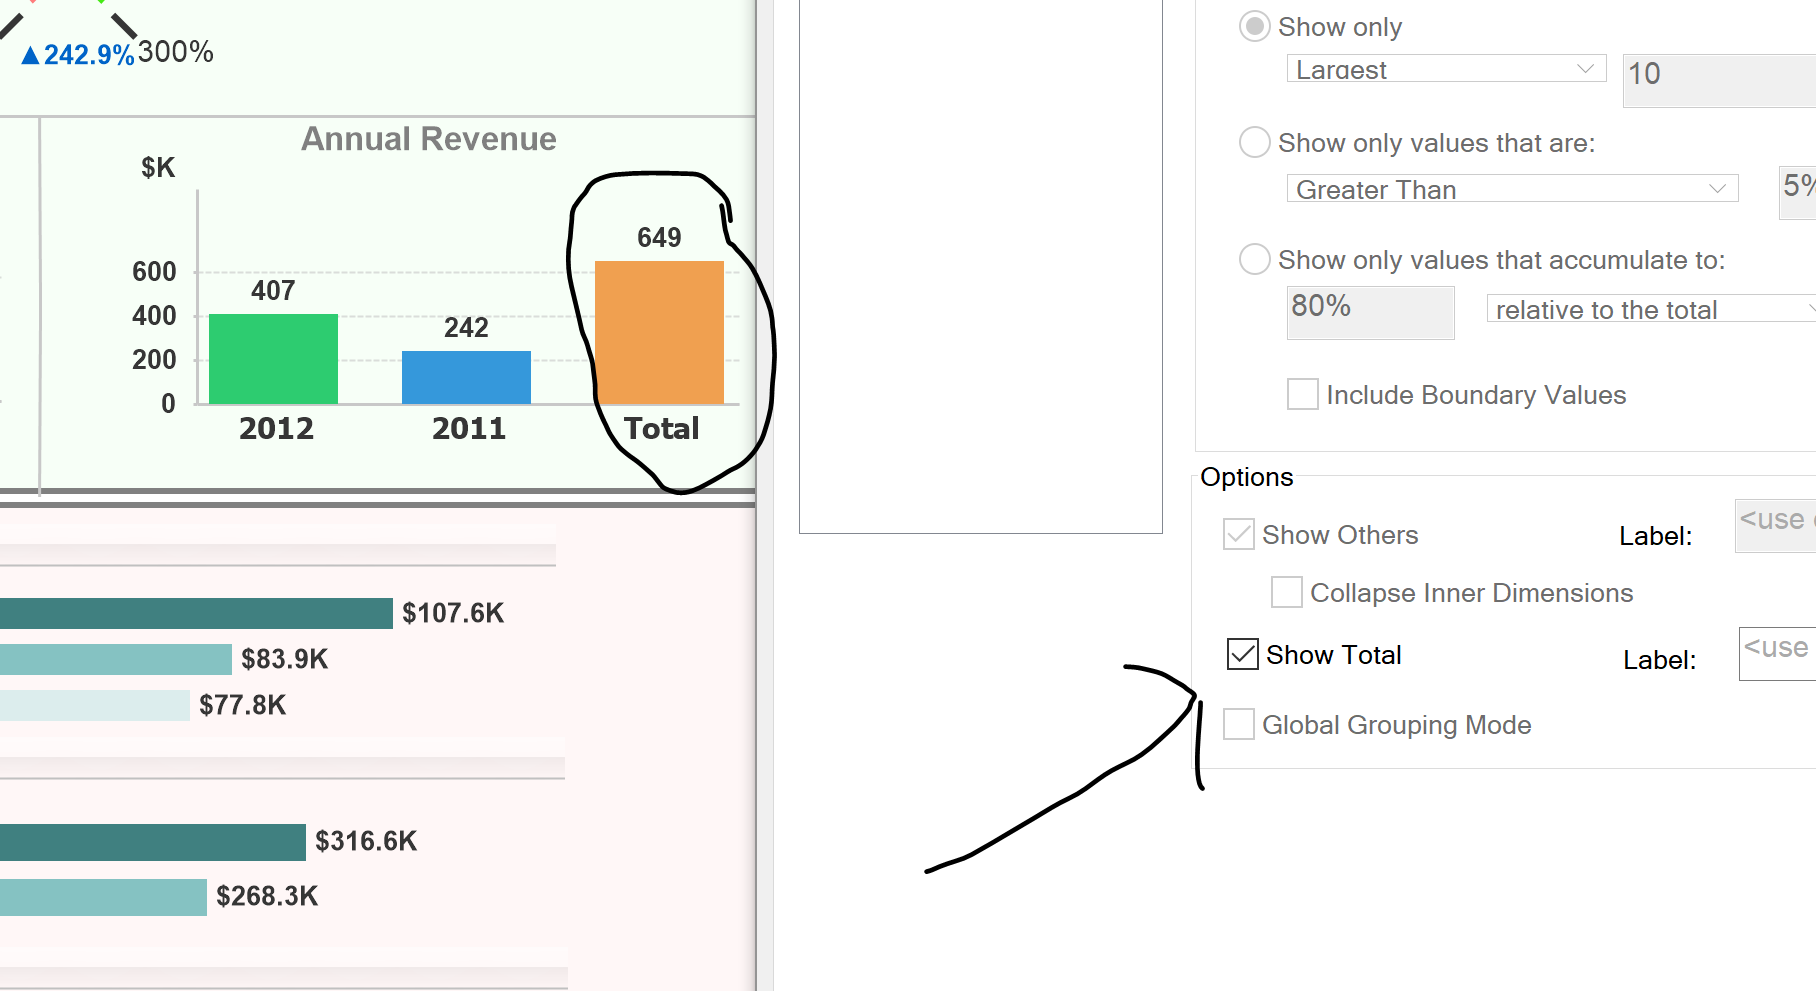Select 'Show only values that are' option

(x=1254, y=143)
